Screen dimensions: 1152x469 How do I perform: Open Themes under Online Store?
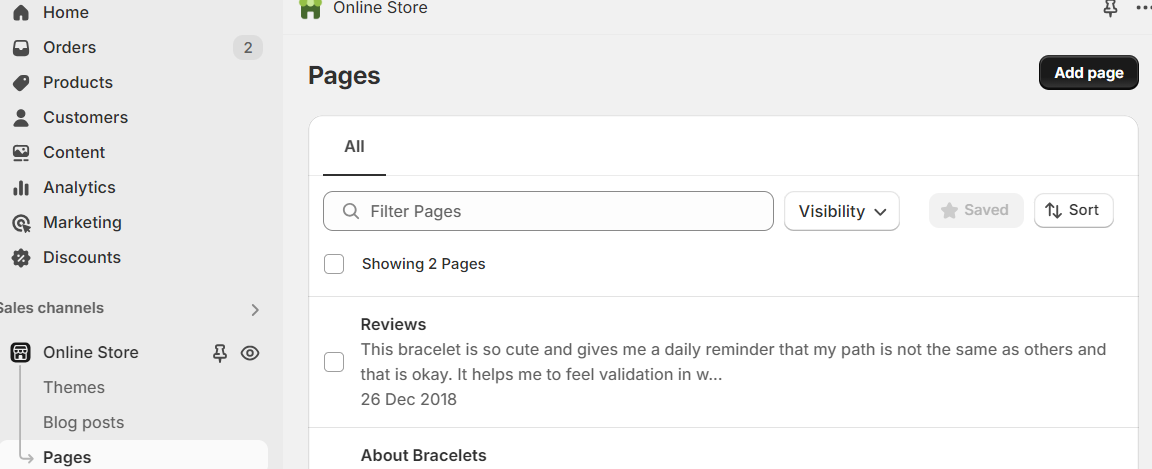click(74, 387)
